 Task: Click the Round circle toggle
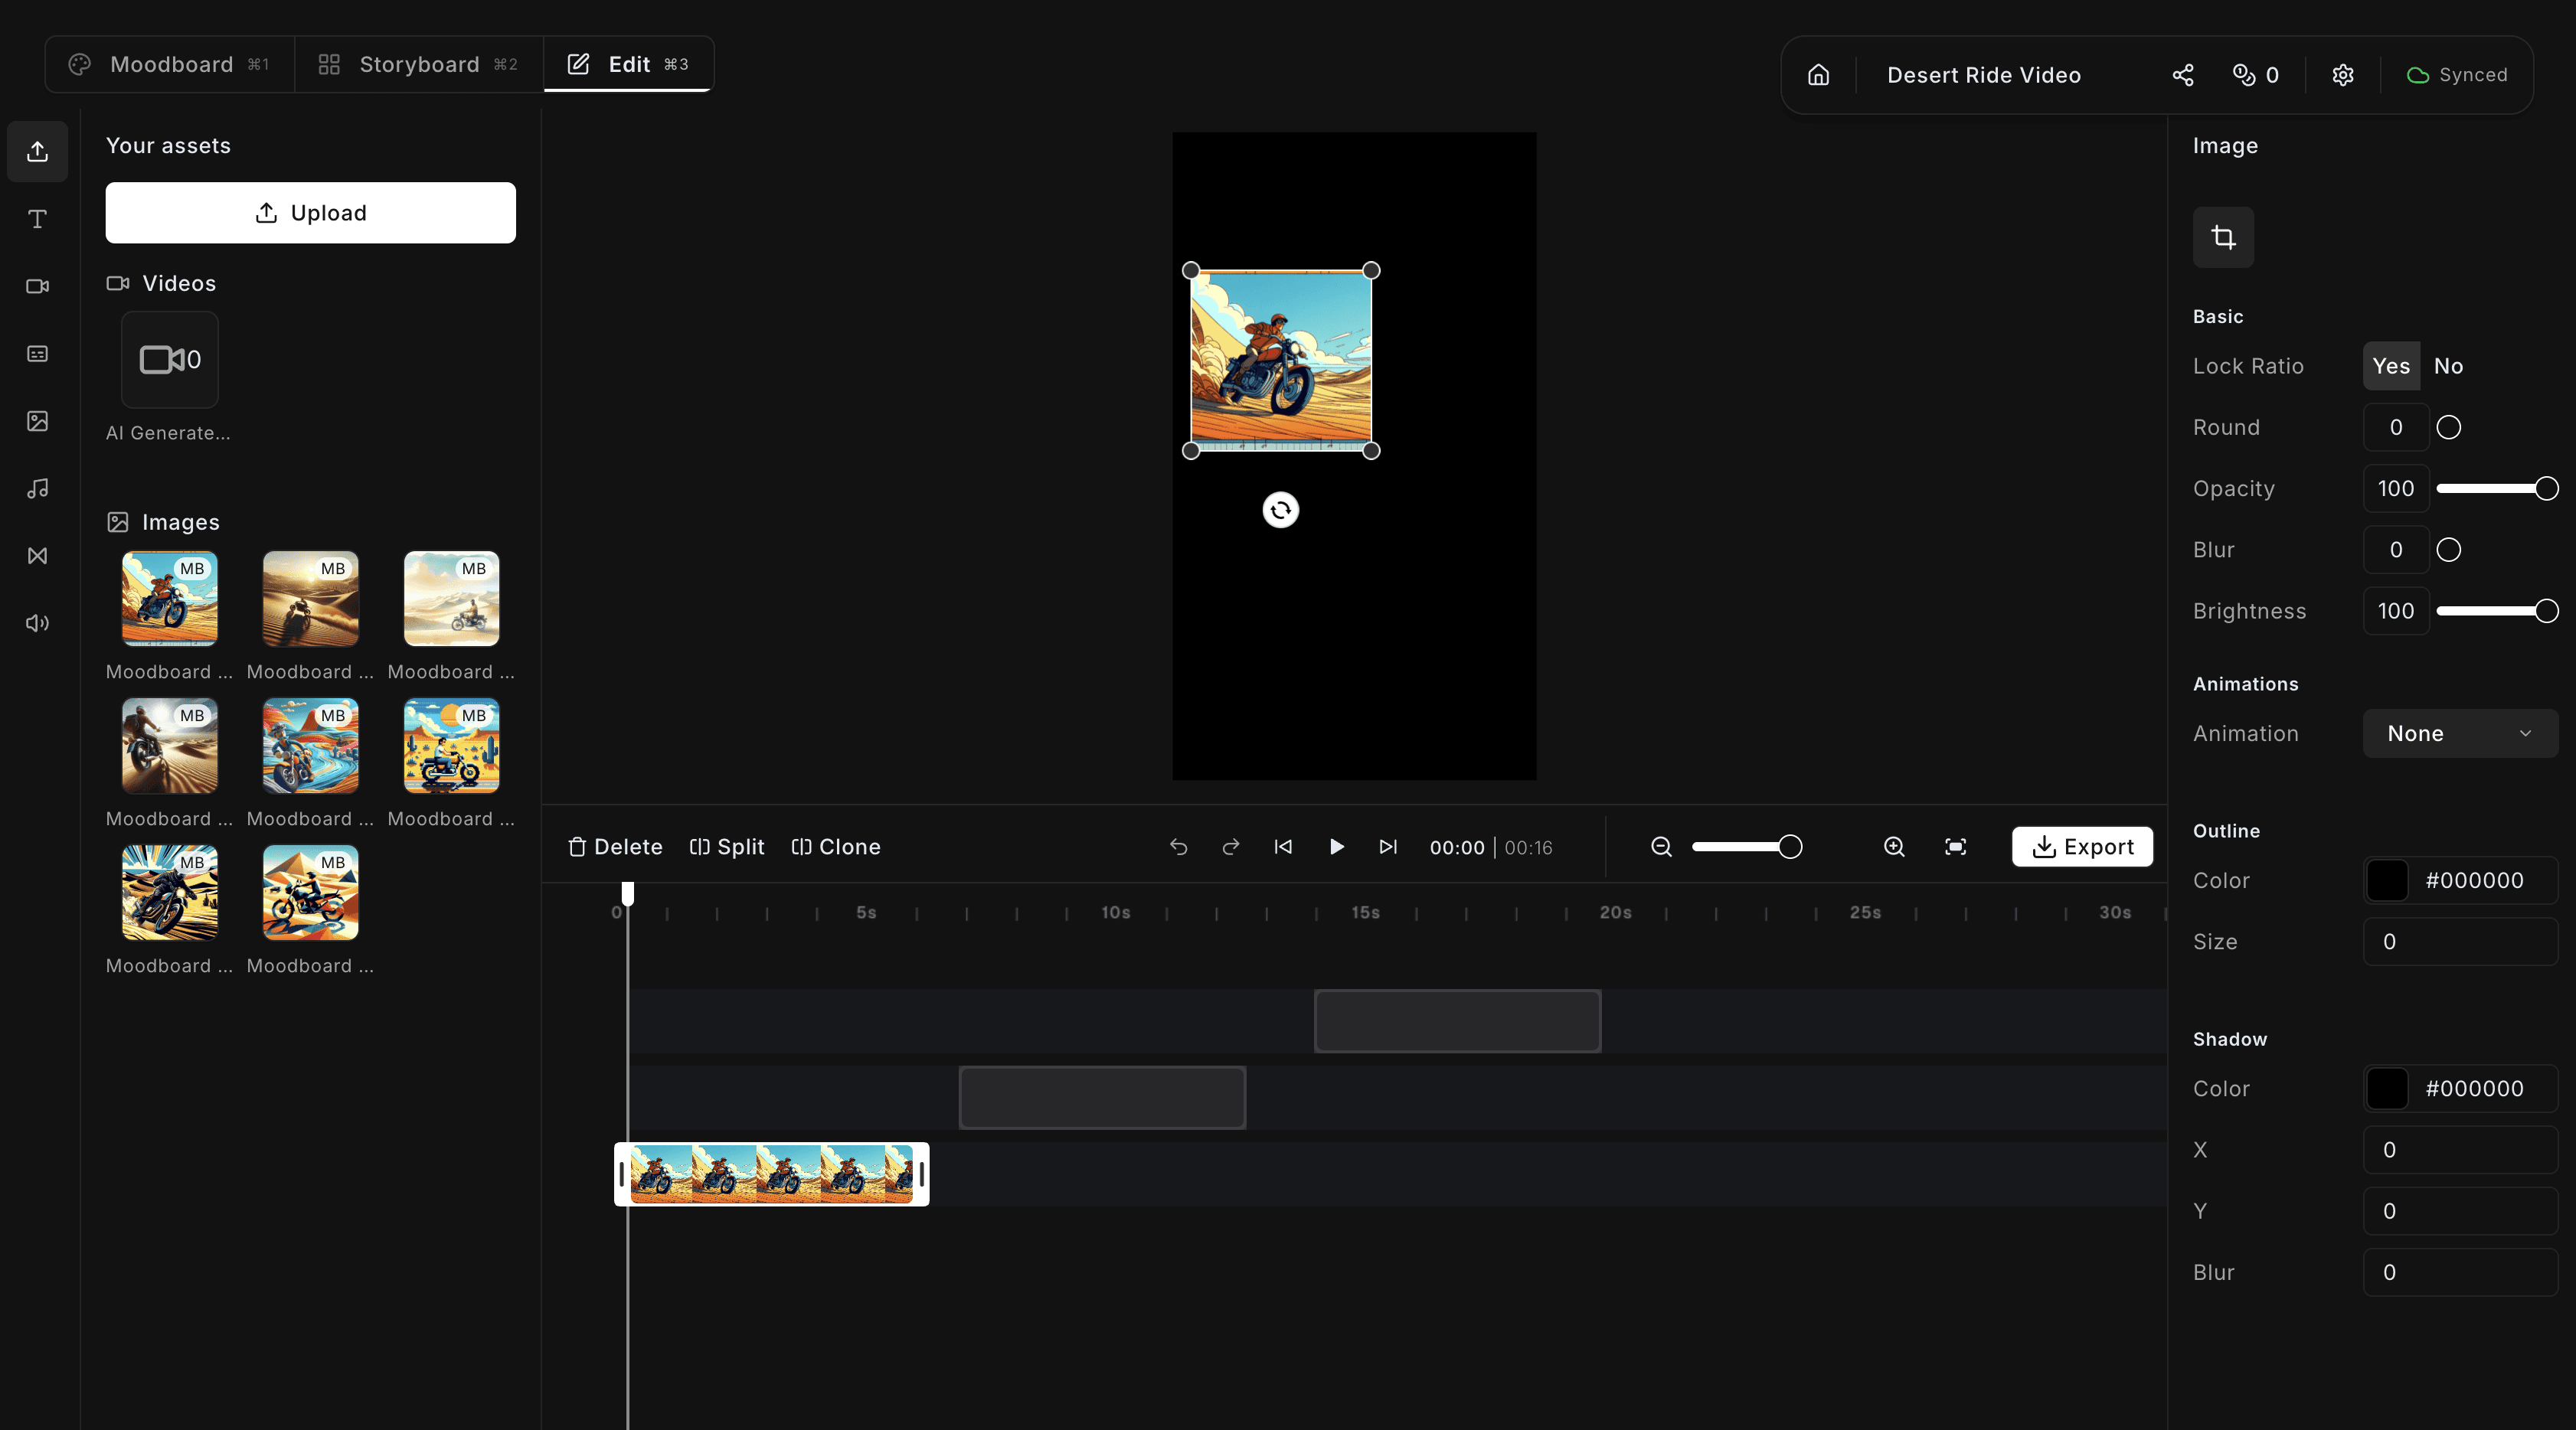2448,428
